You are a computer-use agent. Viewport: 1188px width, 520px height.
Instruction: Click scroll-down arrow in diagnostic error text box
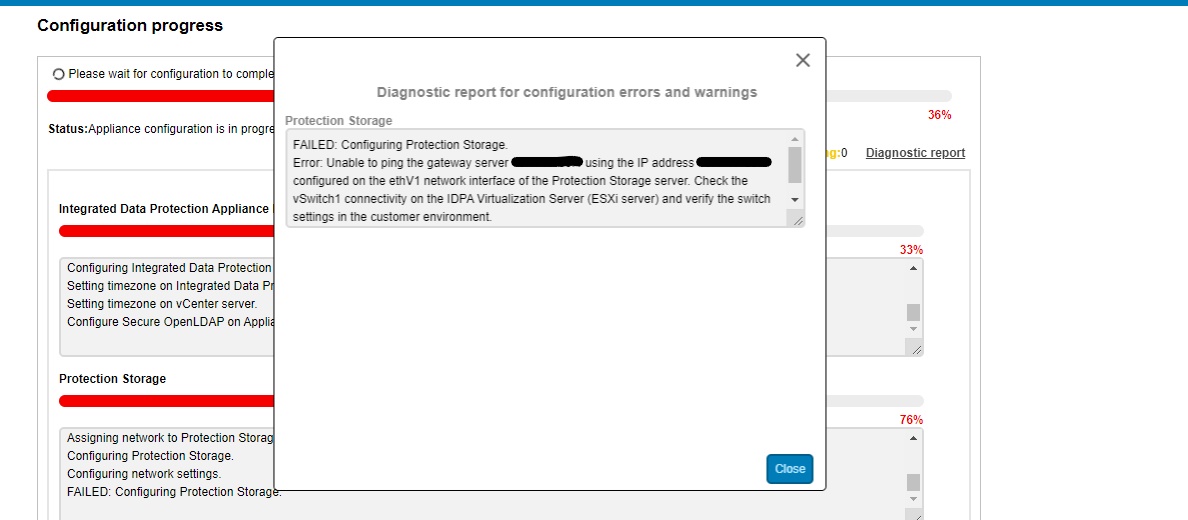pos(795,200)
